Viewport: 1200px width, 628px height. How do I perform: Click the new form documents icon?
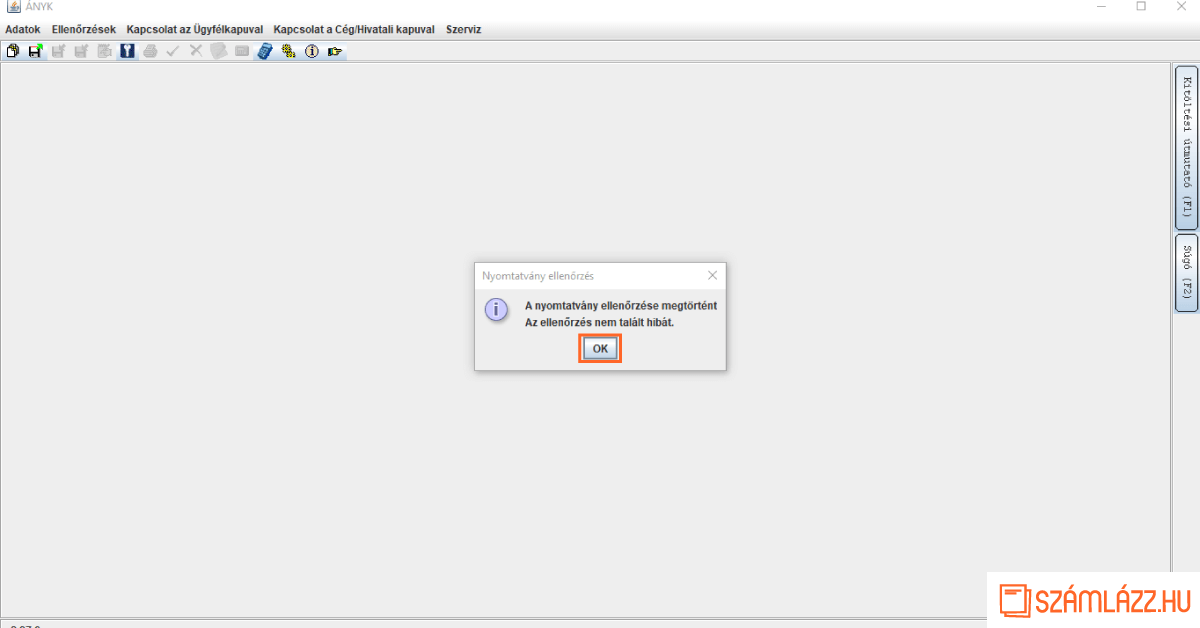(x=13, y=51)
